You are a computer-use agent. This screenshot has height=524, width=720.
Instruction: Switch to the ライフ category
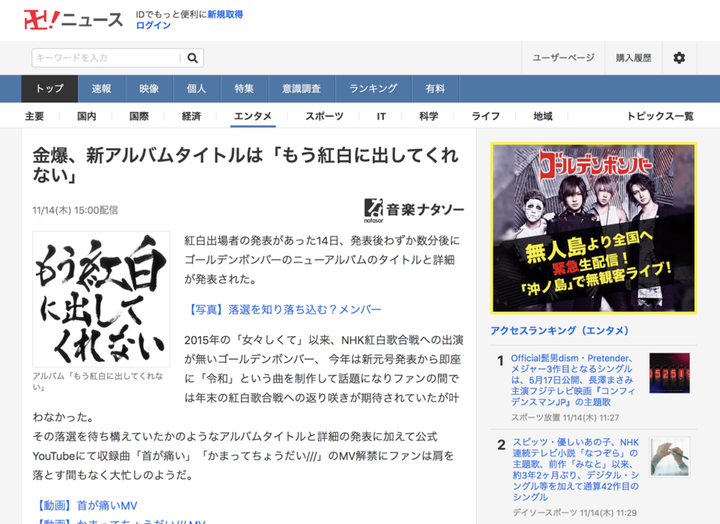[486, 116]
